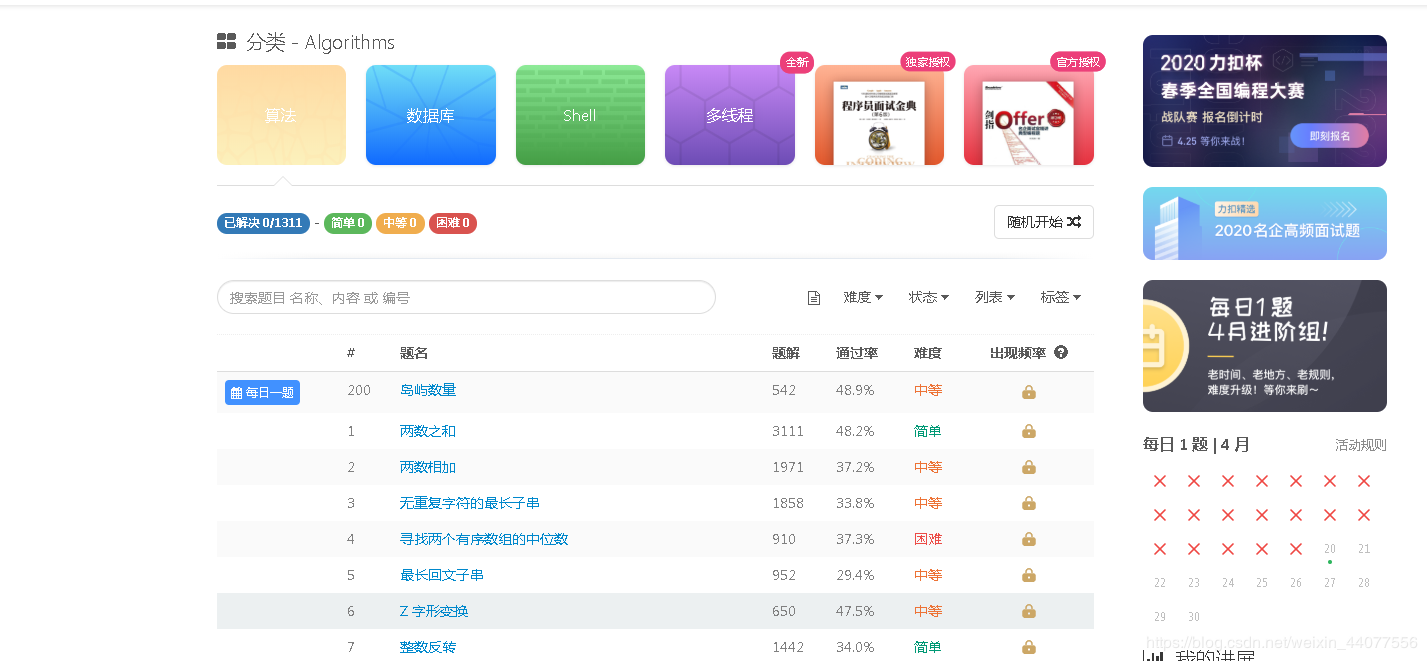Click the grid icon before 分类 - Algorithms heading

(226, 41)
